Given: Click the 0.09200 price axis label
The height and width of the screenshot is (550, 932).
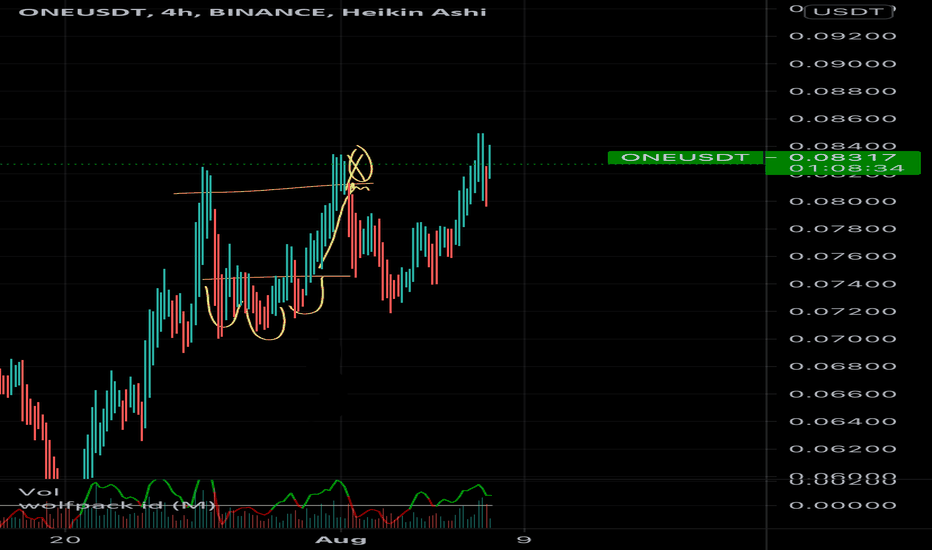Looking at the screenshot, I should [x=843, y=36].
